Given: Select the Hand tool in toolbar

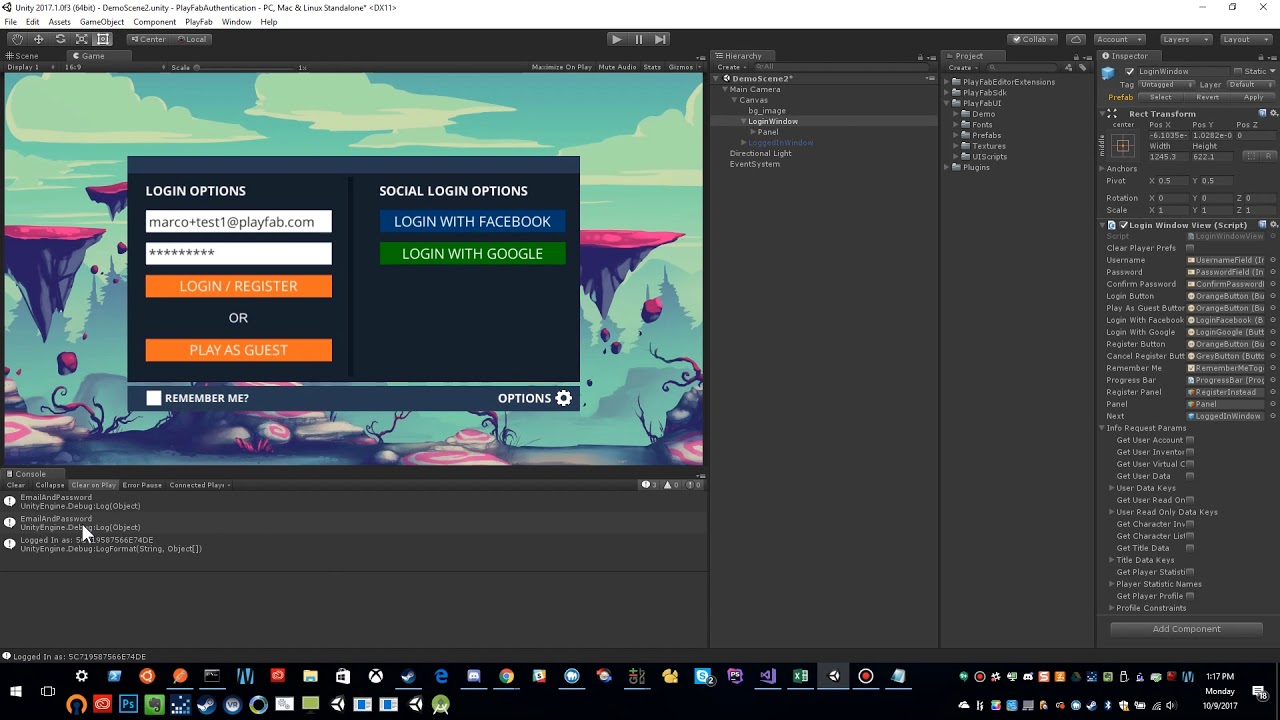Looking at the screenshot, I should [17, 39].
